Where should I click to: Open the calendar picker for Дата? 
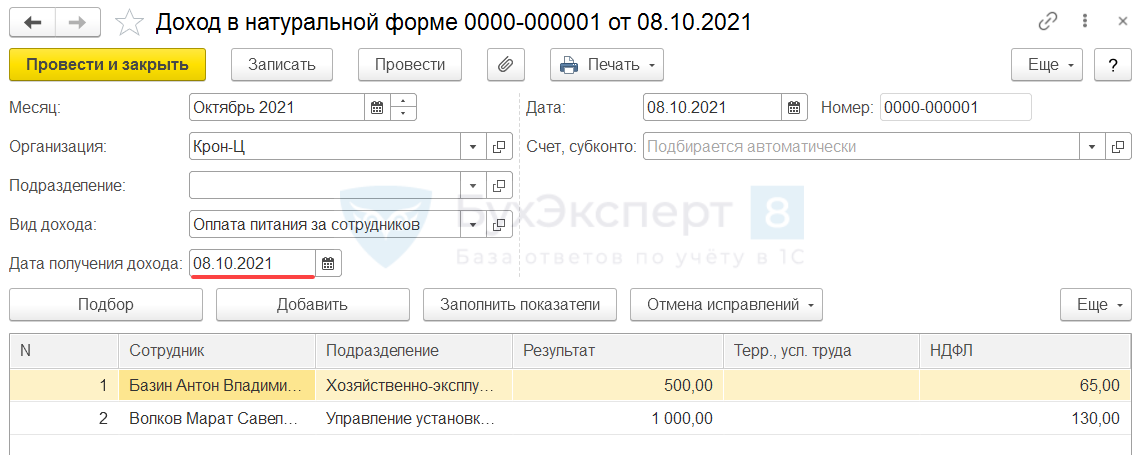[x=794, y=107]
